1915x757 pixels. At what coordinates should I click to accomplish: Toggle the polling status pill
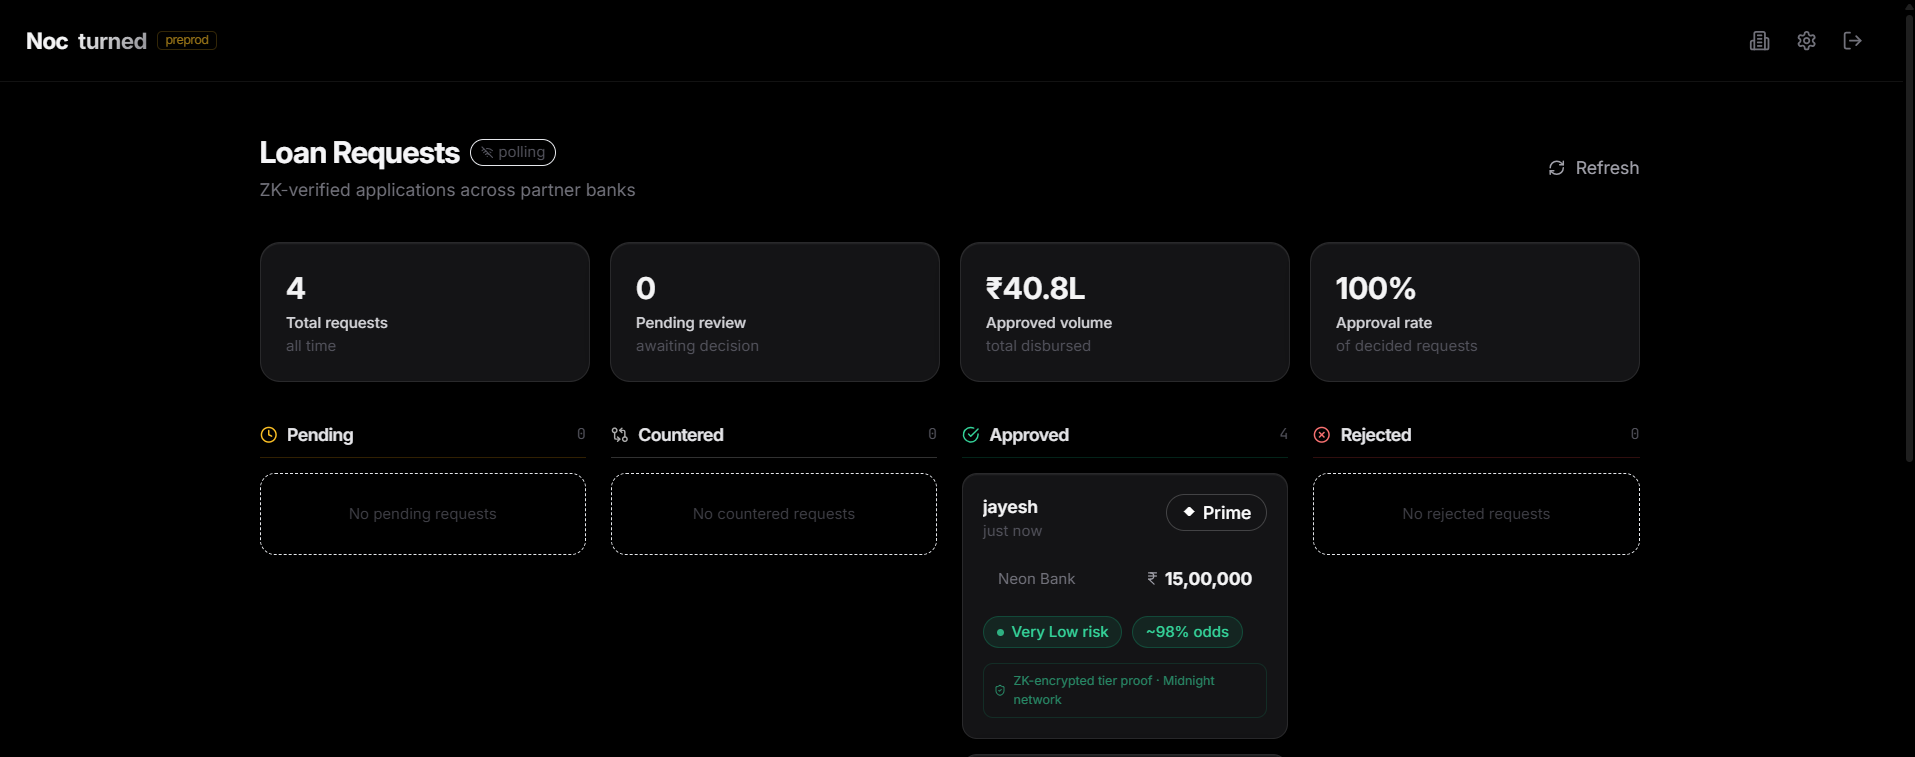pyautogui.click(x=513, y=152)
